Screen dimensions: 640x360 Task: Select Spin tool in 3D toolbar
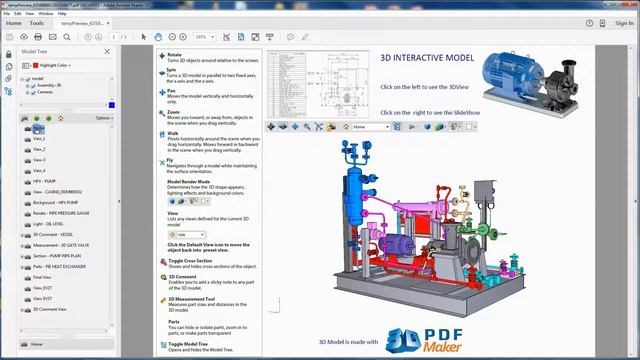click(x=282, y=127)
